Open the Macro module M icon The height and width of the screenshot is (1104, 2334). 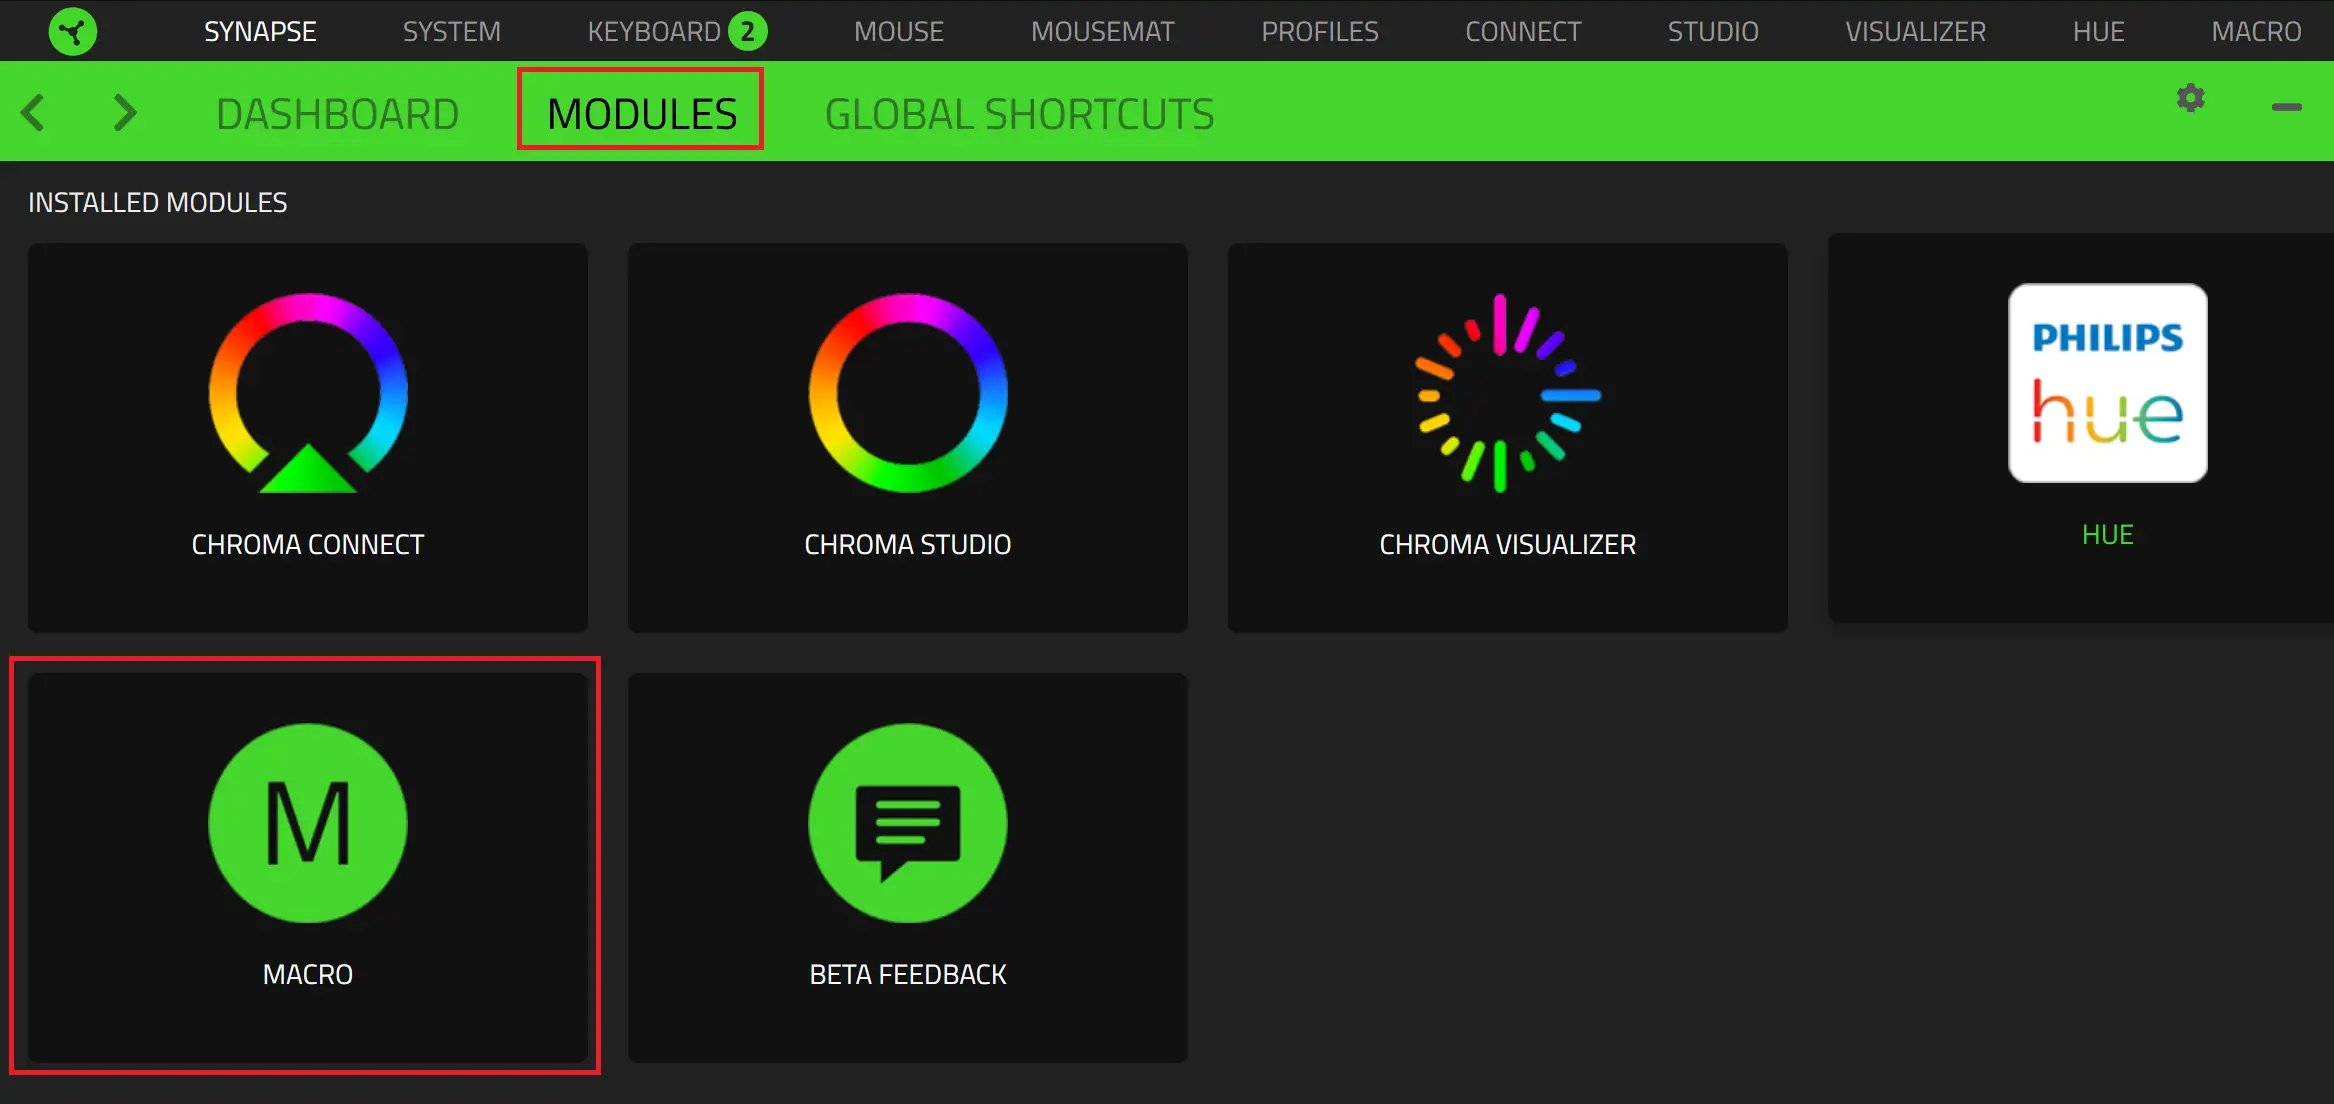307,822
